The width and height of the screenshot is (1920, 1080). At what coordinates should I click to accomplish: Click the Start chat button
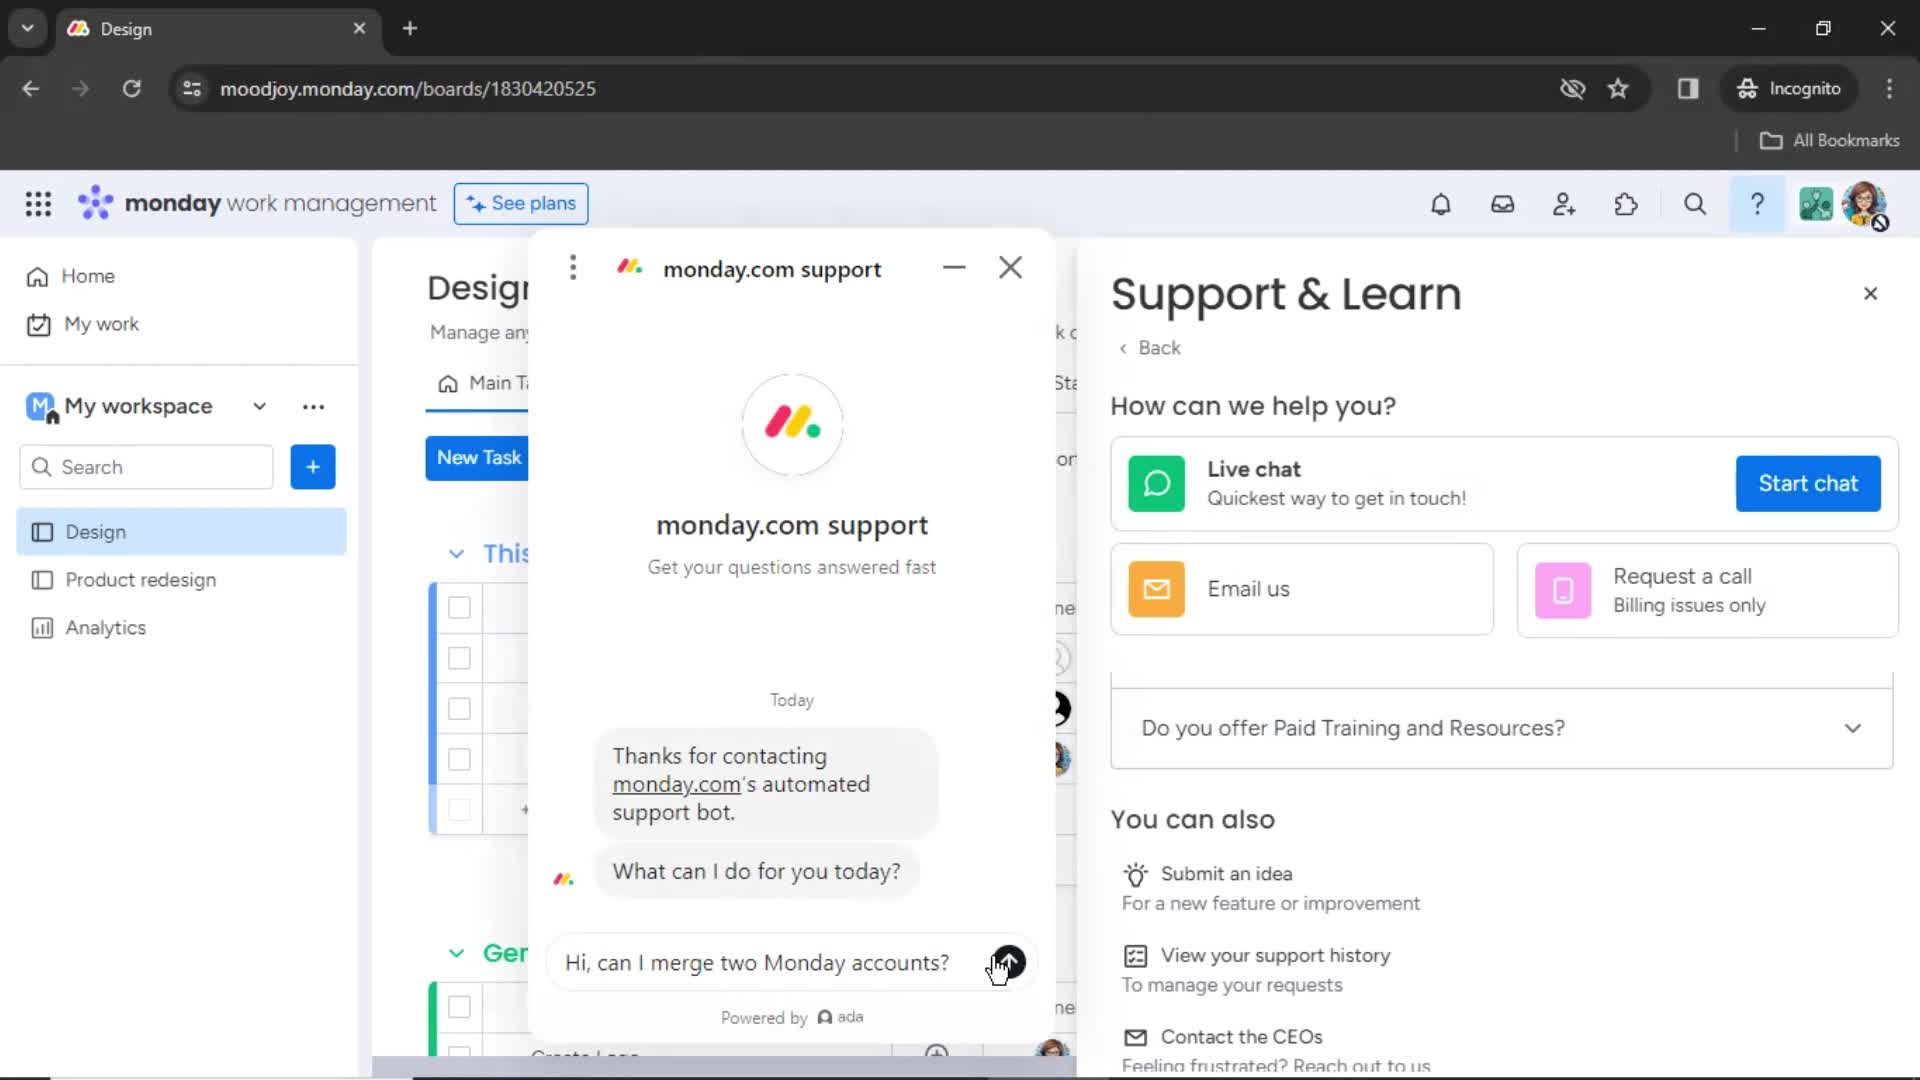(1808, 484)
